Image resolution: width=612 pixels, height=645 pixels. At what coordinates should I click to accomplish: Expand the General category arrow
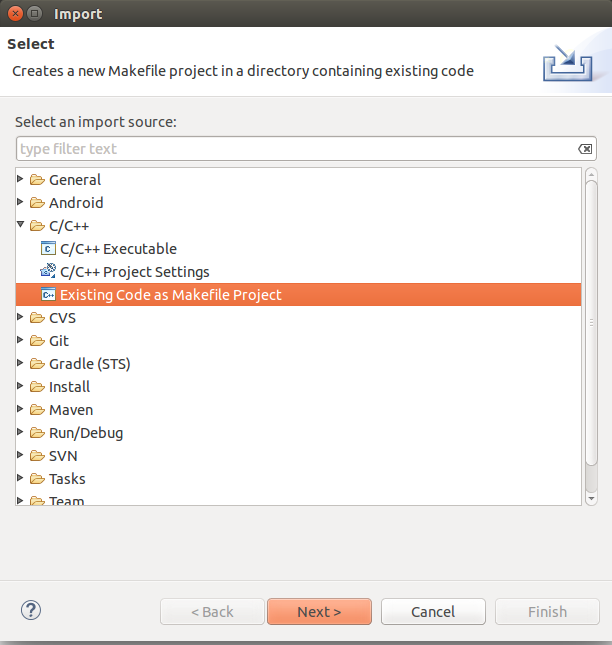pos(20,179)
